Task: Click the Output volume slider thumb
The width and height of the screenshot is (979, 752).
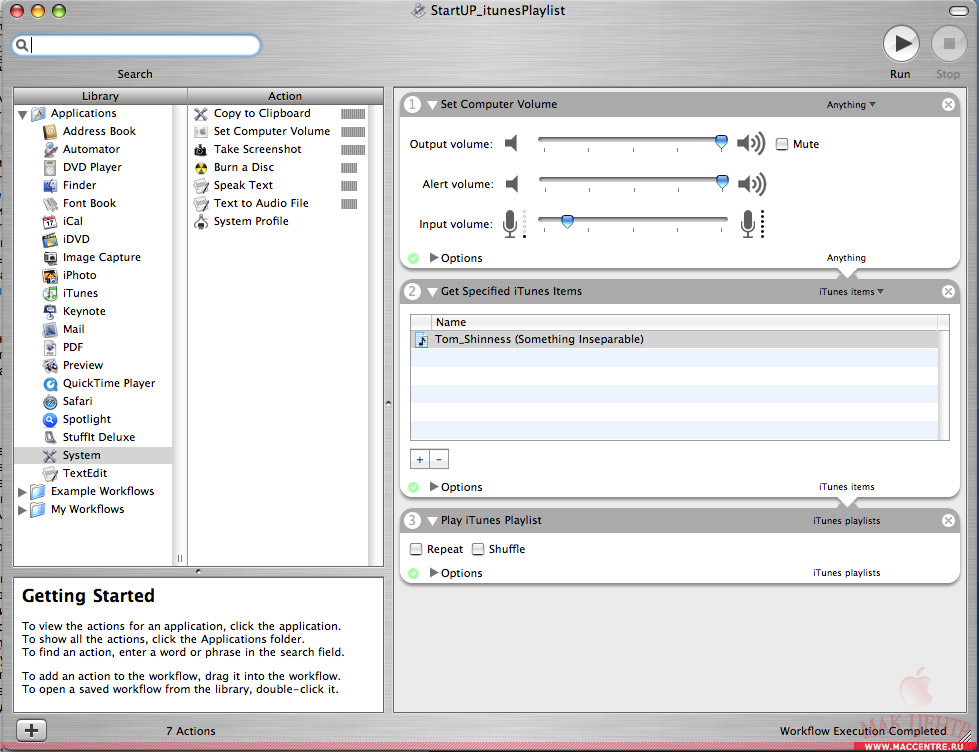Action: (x=721, y=143)
